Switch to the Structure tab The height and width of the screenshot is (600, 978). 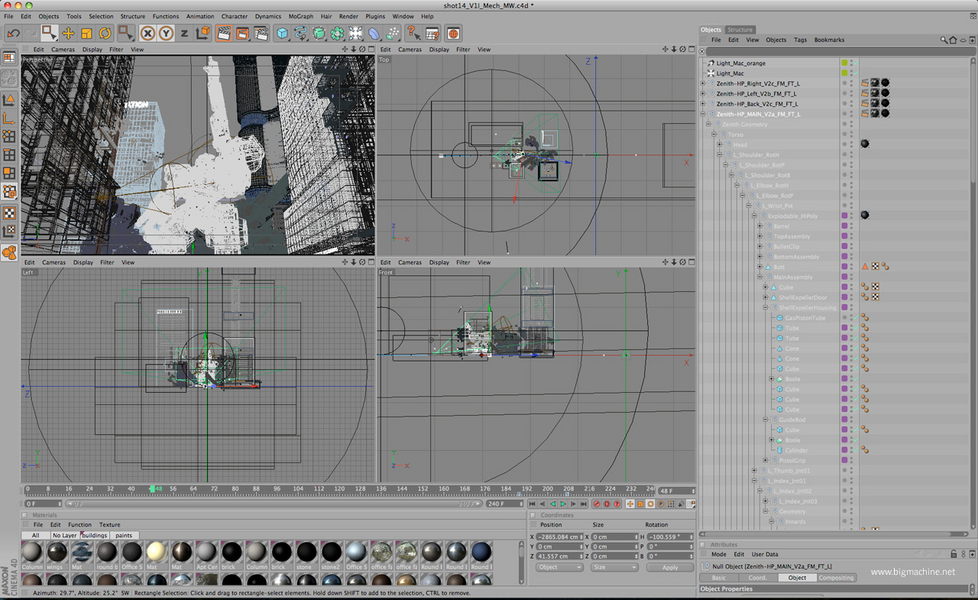[740, 30]
